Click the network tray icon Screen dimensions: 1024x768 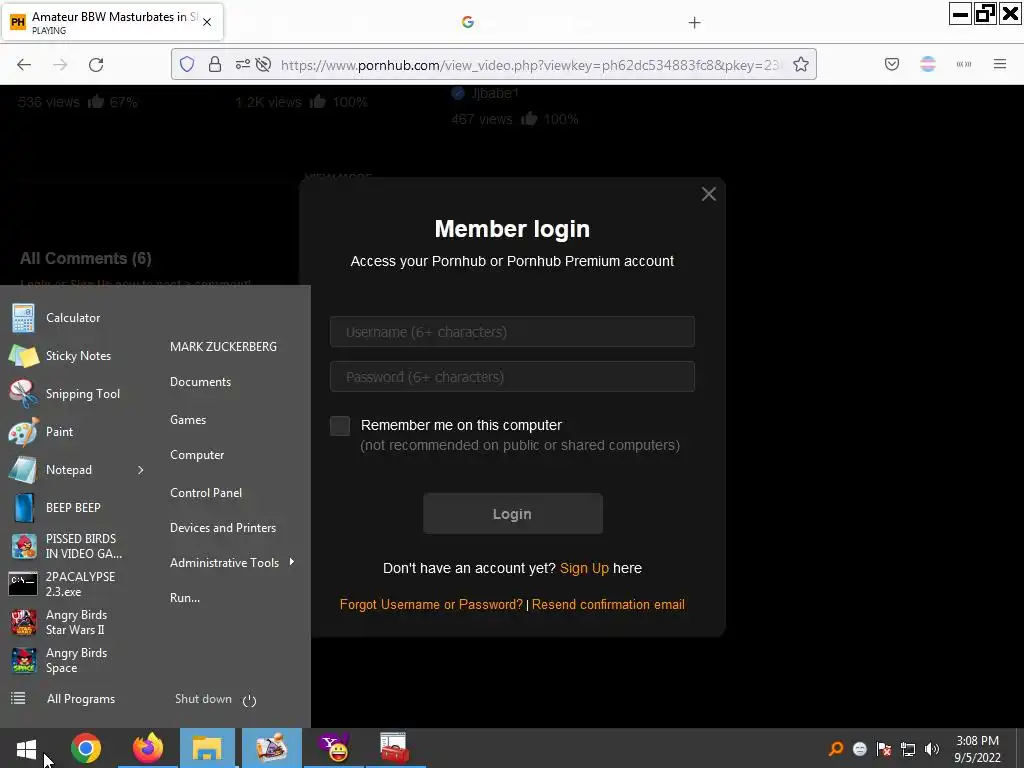click(908, 749)
